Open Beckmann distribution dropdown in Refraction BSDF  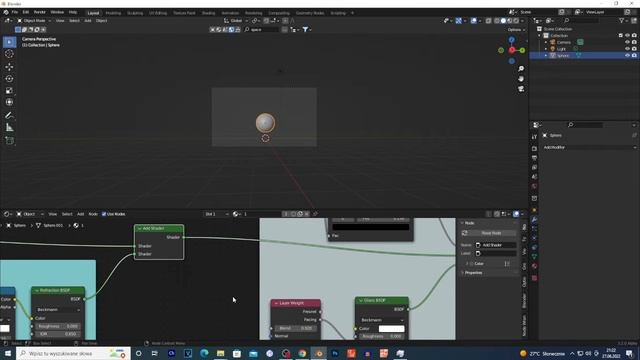tap(58, 310)
